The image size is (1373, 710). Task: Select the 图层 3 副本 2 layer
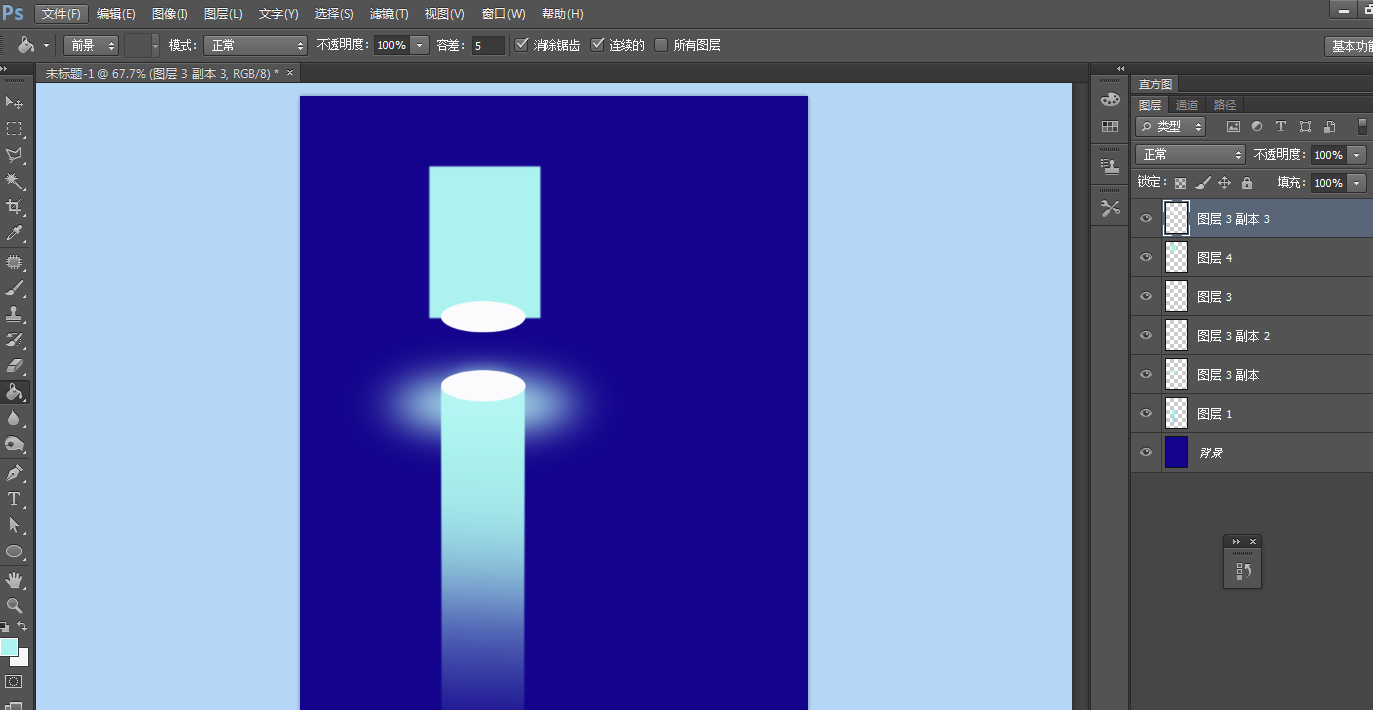(x=1233, y=336)
